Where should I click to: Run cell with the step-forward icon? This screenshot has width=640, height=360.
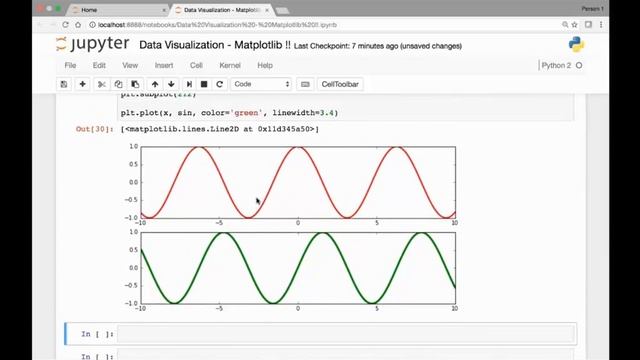tap(189, 84)
